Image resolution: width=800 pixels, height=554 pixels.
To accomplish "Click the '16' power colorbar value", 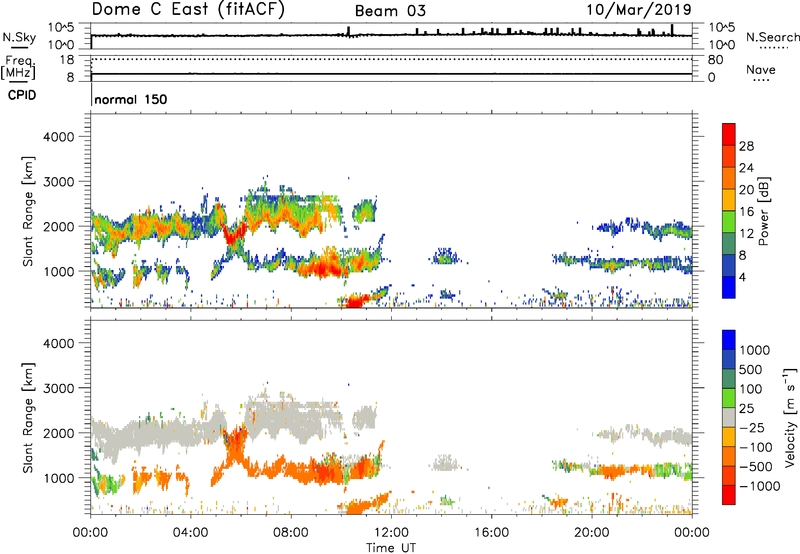I will tap(746, 212).
